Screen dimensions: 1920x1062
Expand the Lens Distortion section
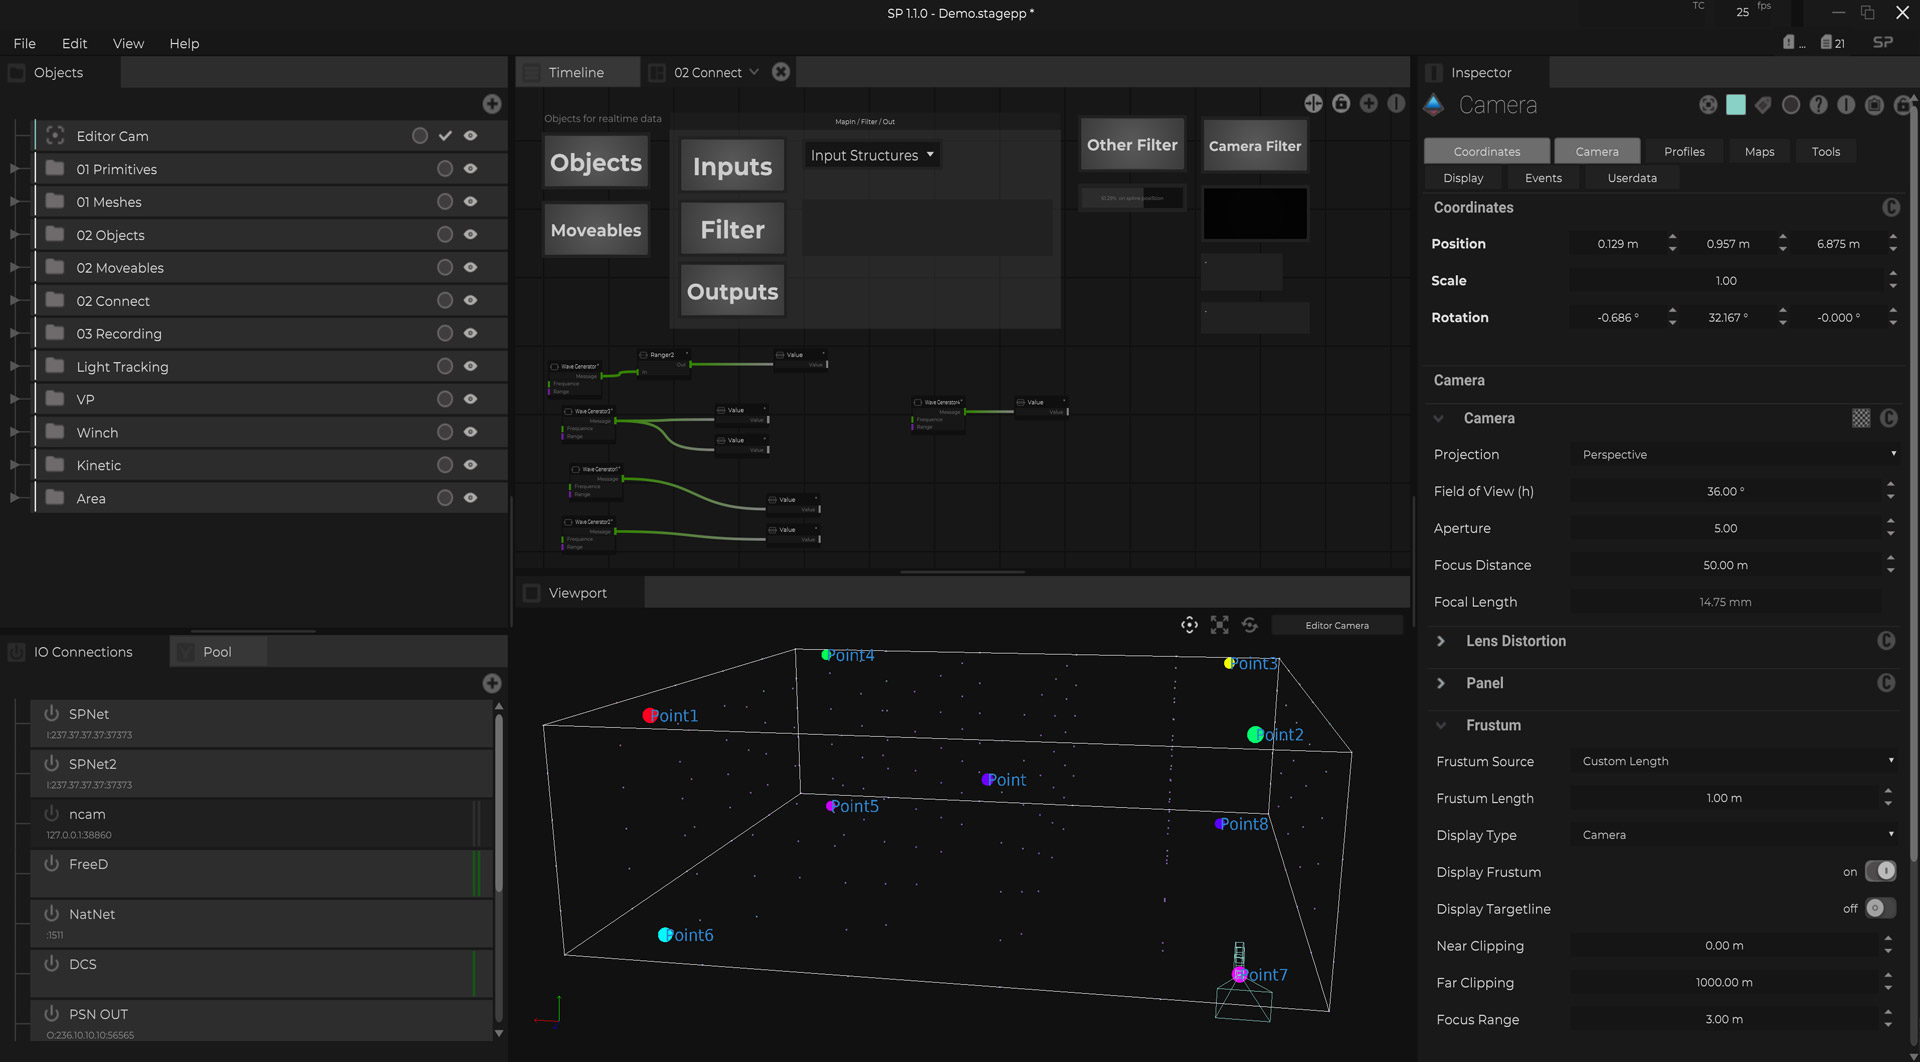(1441, 641)
